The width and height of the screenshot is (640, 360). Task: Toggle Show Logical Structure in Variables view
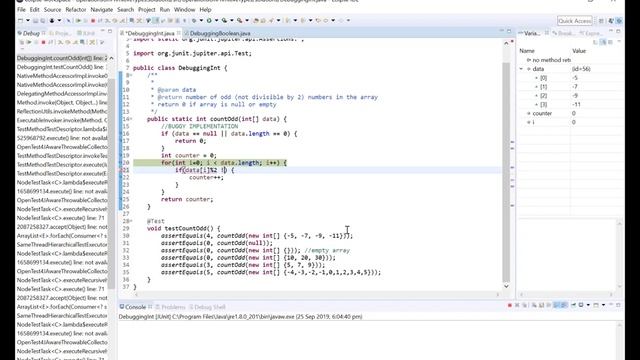pos(603,42)
